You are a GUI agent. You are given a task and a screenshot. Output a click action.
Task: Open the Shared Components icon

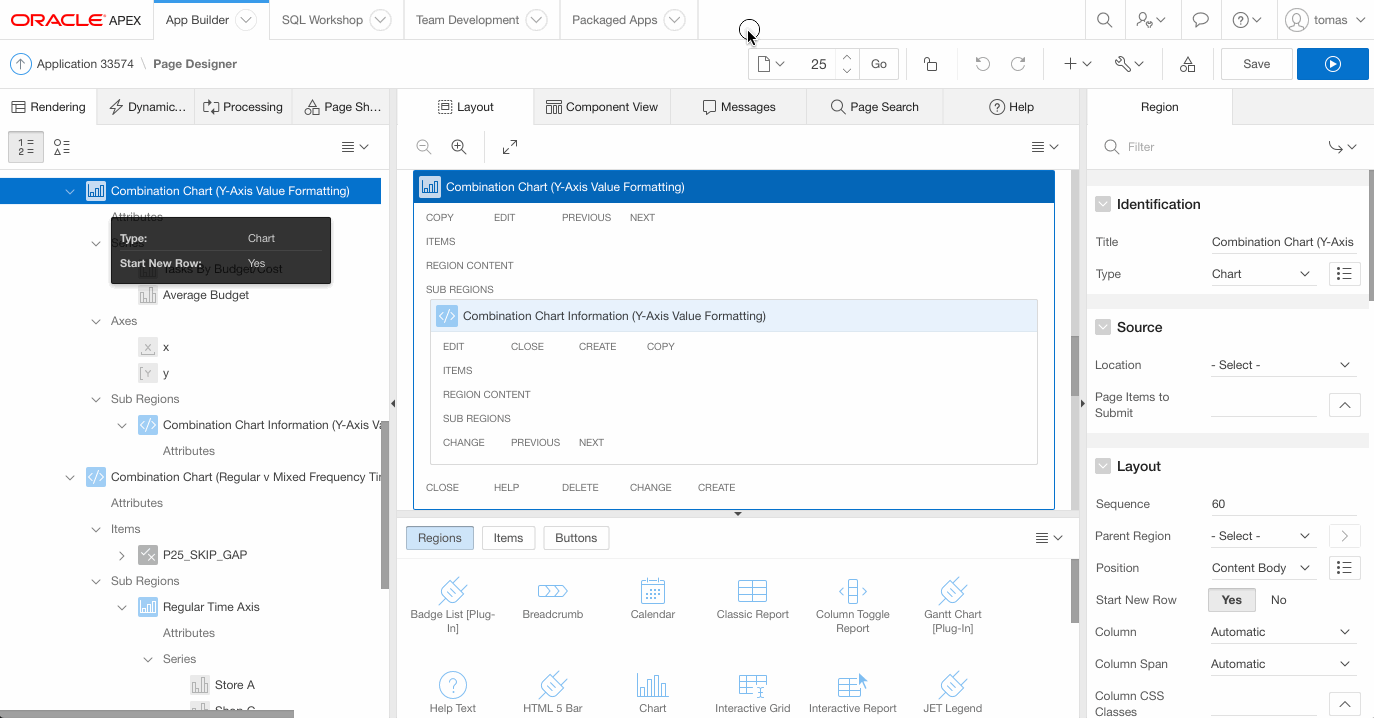tap(1187, 64)
